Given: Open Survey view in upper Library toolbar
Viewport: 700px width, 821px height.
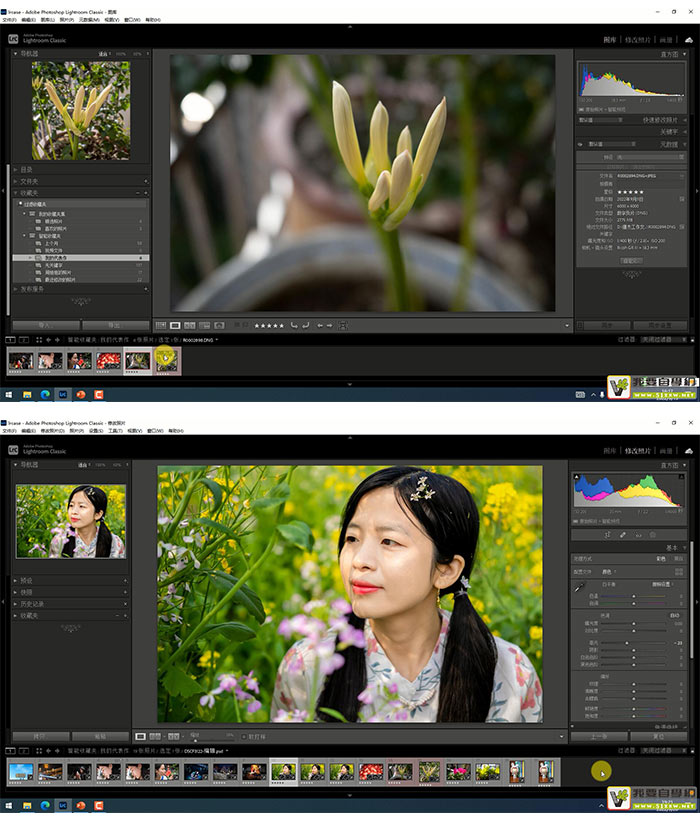Looking at the screenshot, I should (205, 326).
